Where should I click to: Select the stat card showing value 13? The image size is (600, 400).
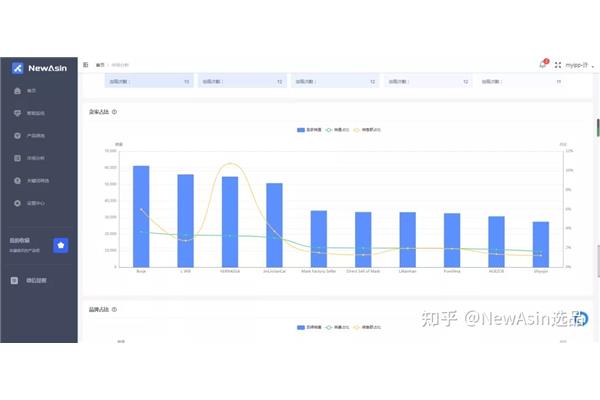pyautogui.click(x=149, y=81)
